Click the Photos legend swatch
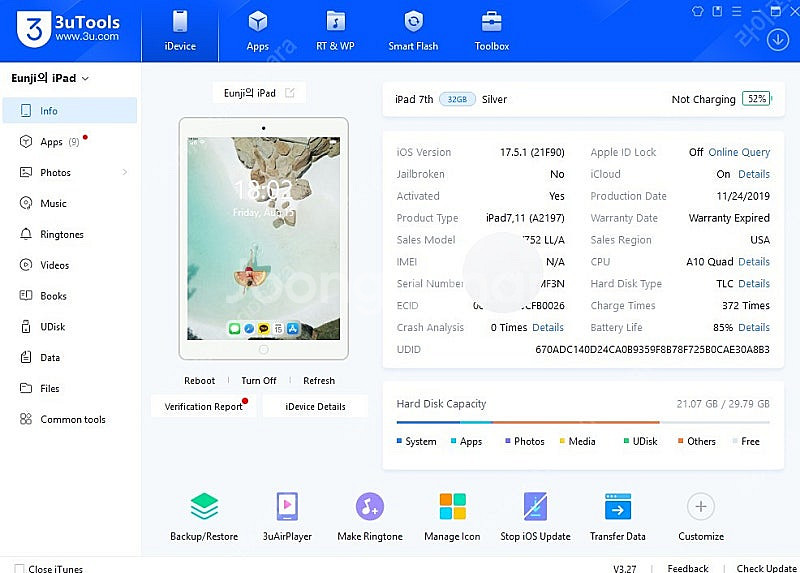 tap(508, 441)
